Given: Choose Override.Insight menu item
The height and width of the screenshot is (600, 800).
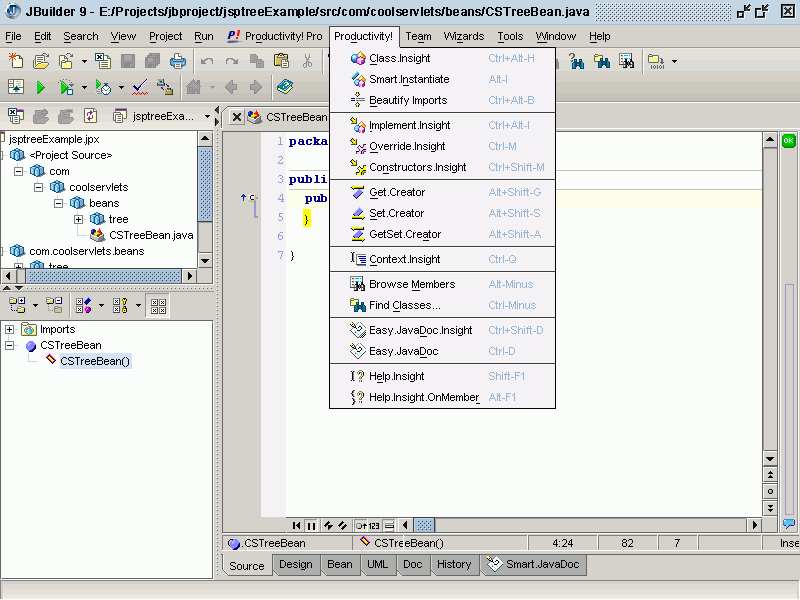Looking at the screenshot, I should click(442, 146).
